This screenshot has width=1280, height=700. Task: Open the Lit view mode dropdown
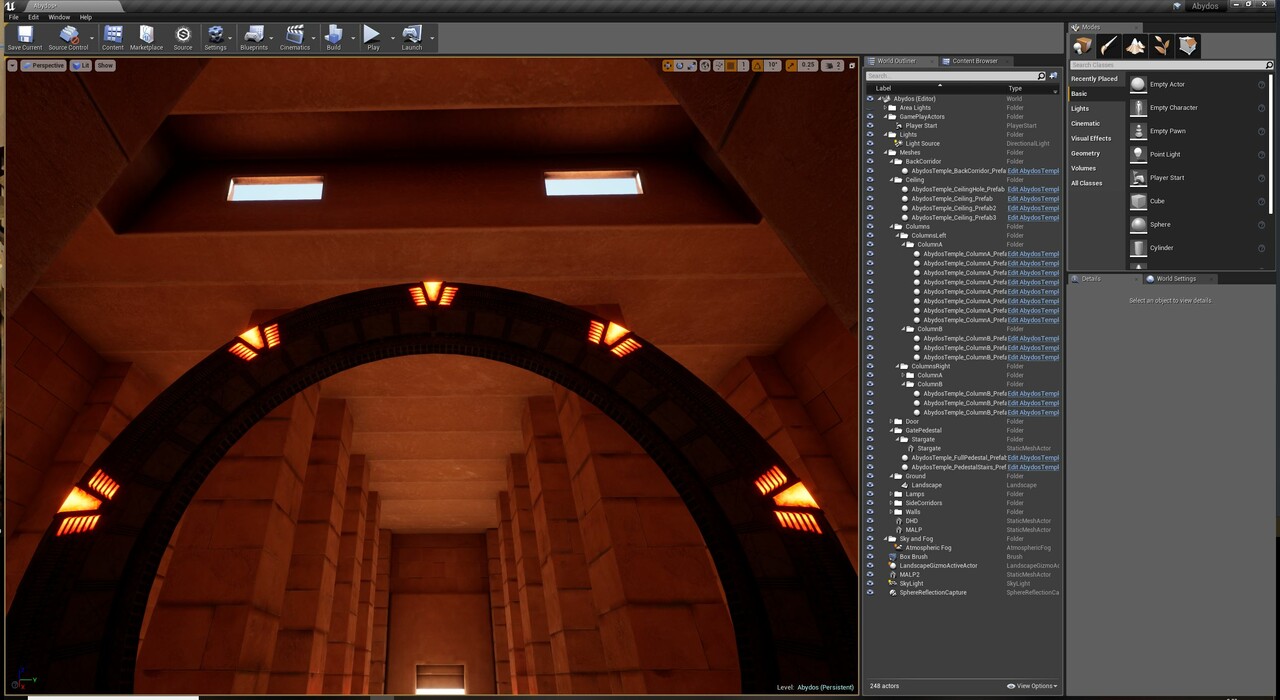(80, 65)
